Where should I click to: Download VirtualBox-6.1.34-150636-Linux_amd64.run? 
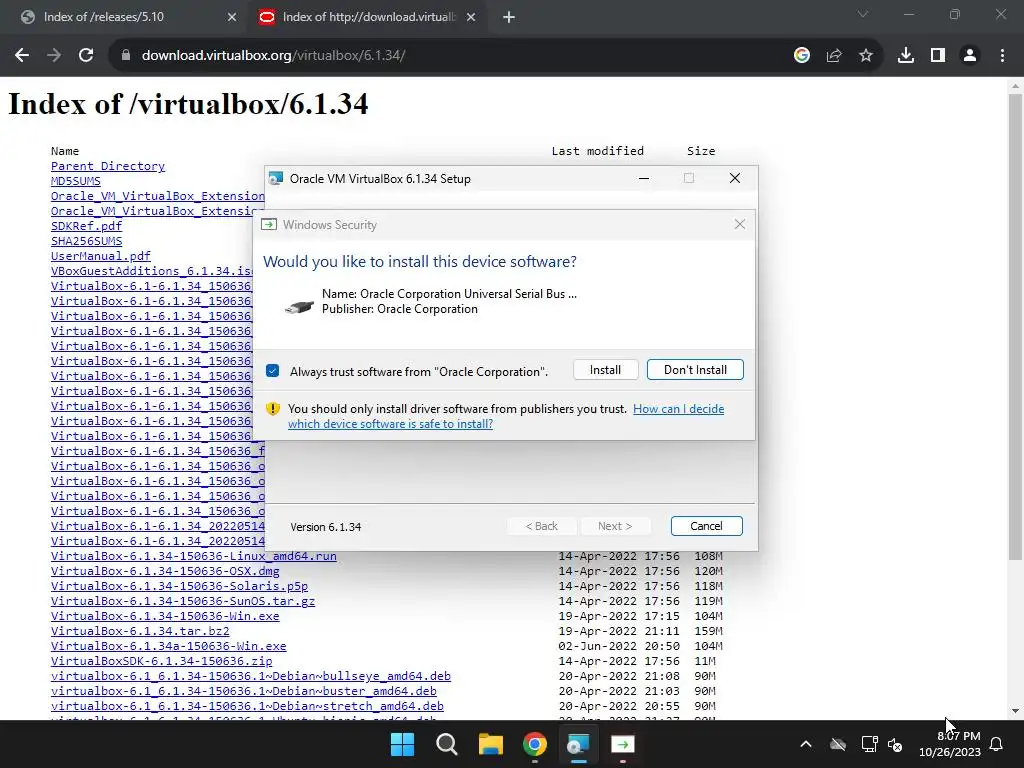click(194, 556)
